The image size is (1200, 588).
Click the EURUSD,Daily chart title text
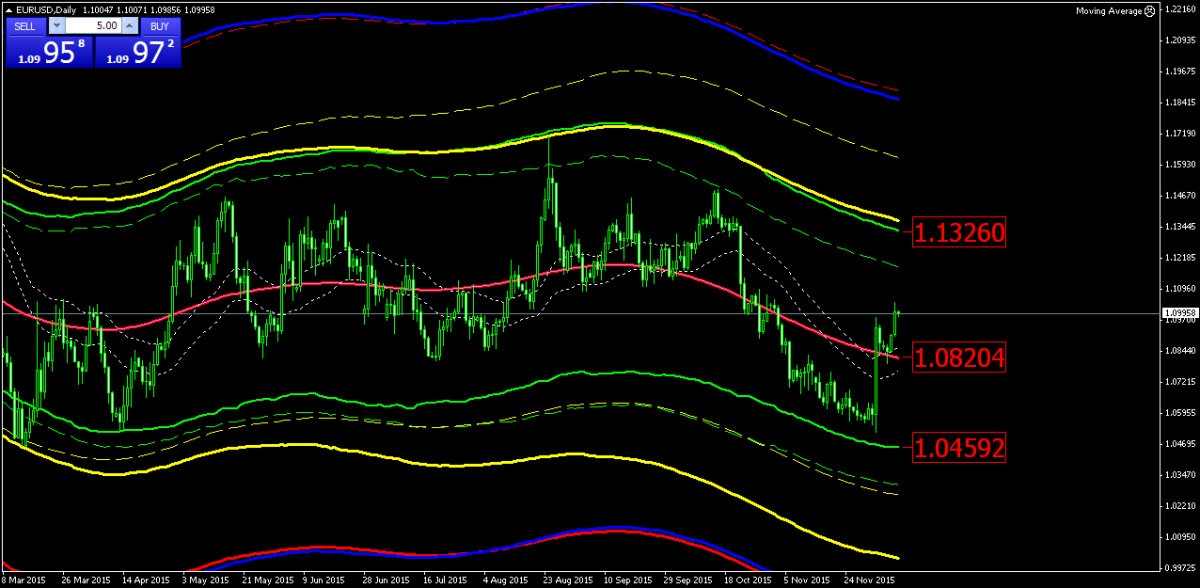[45, 10]
